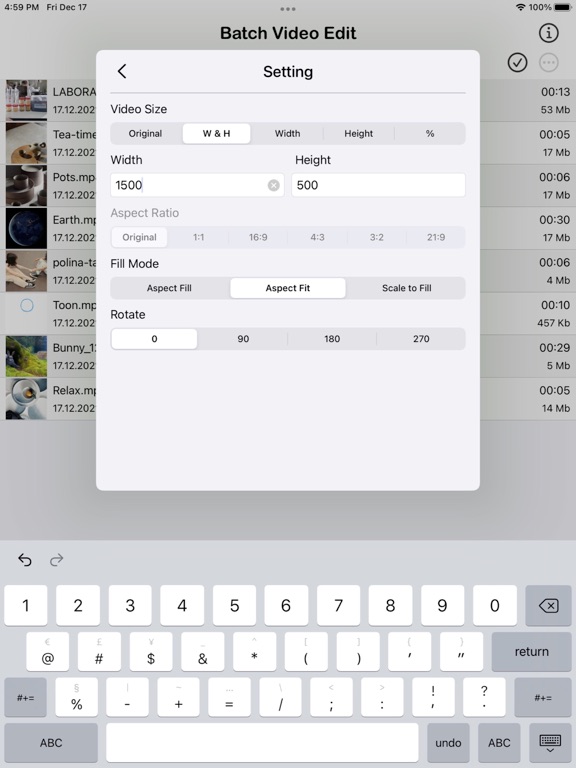Tap the number 1 key
The height and width of the screenshot is (768, 576).
coord(26,605)
